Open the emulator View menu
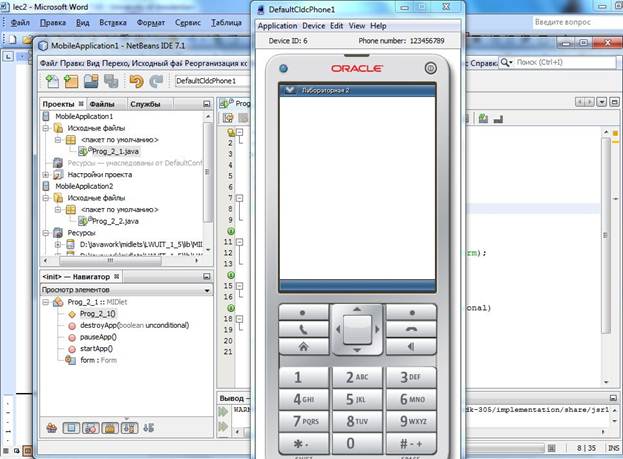Screen dimensions: 623x459 coord(357,26)
